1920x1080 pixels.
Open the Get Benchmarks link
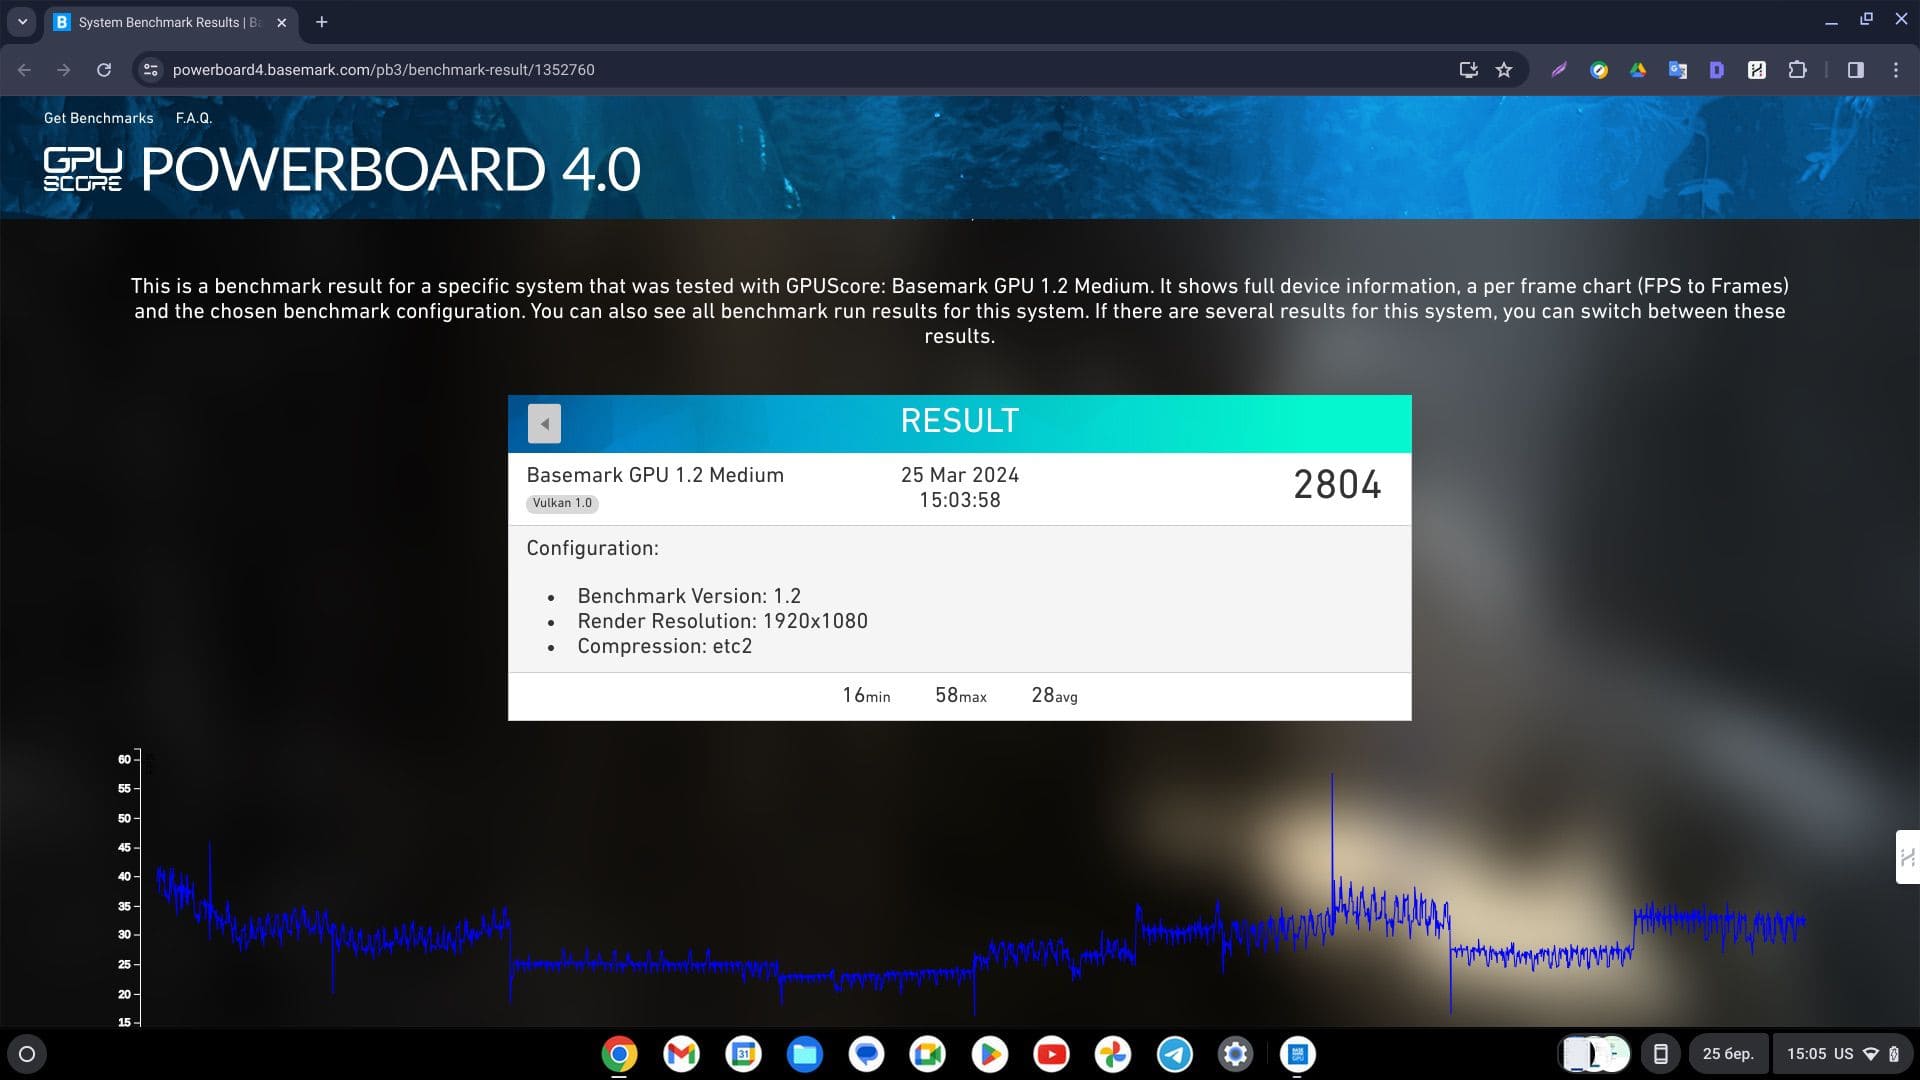pyautogui.click(x=98, y=118)
